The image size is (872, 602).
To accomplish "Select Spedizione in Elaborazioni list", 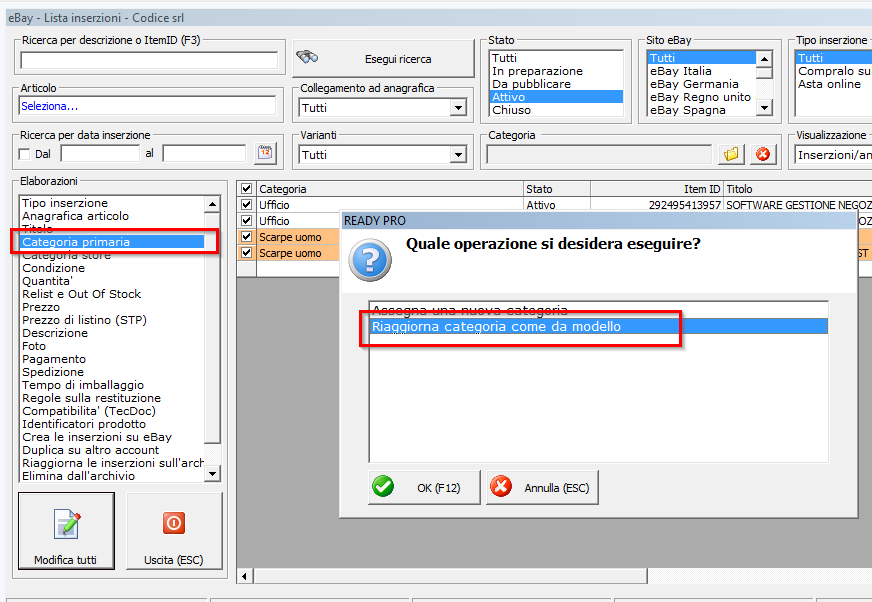I will 112,372.
